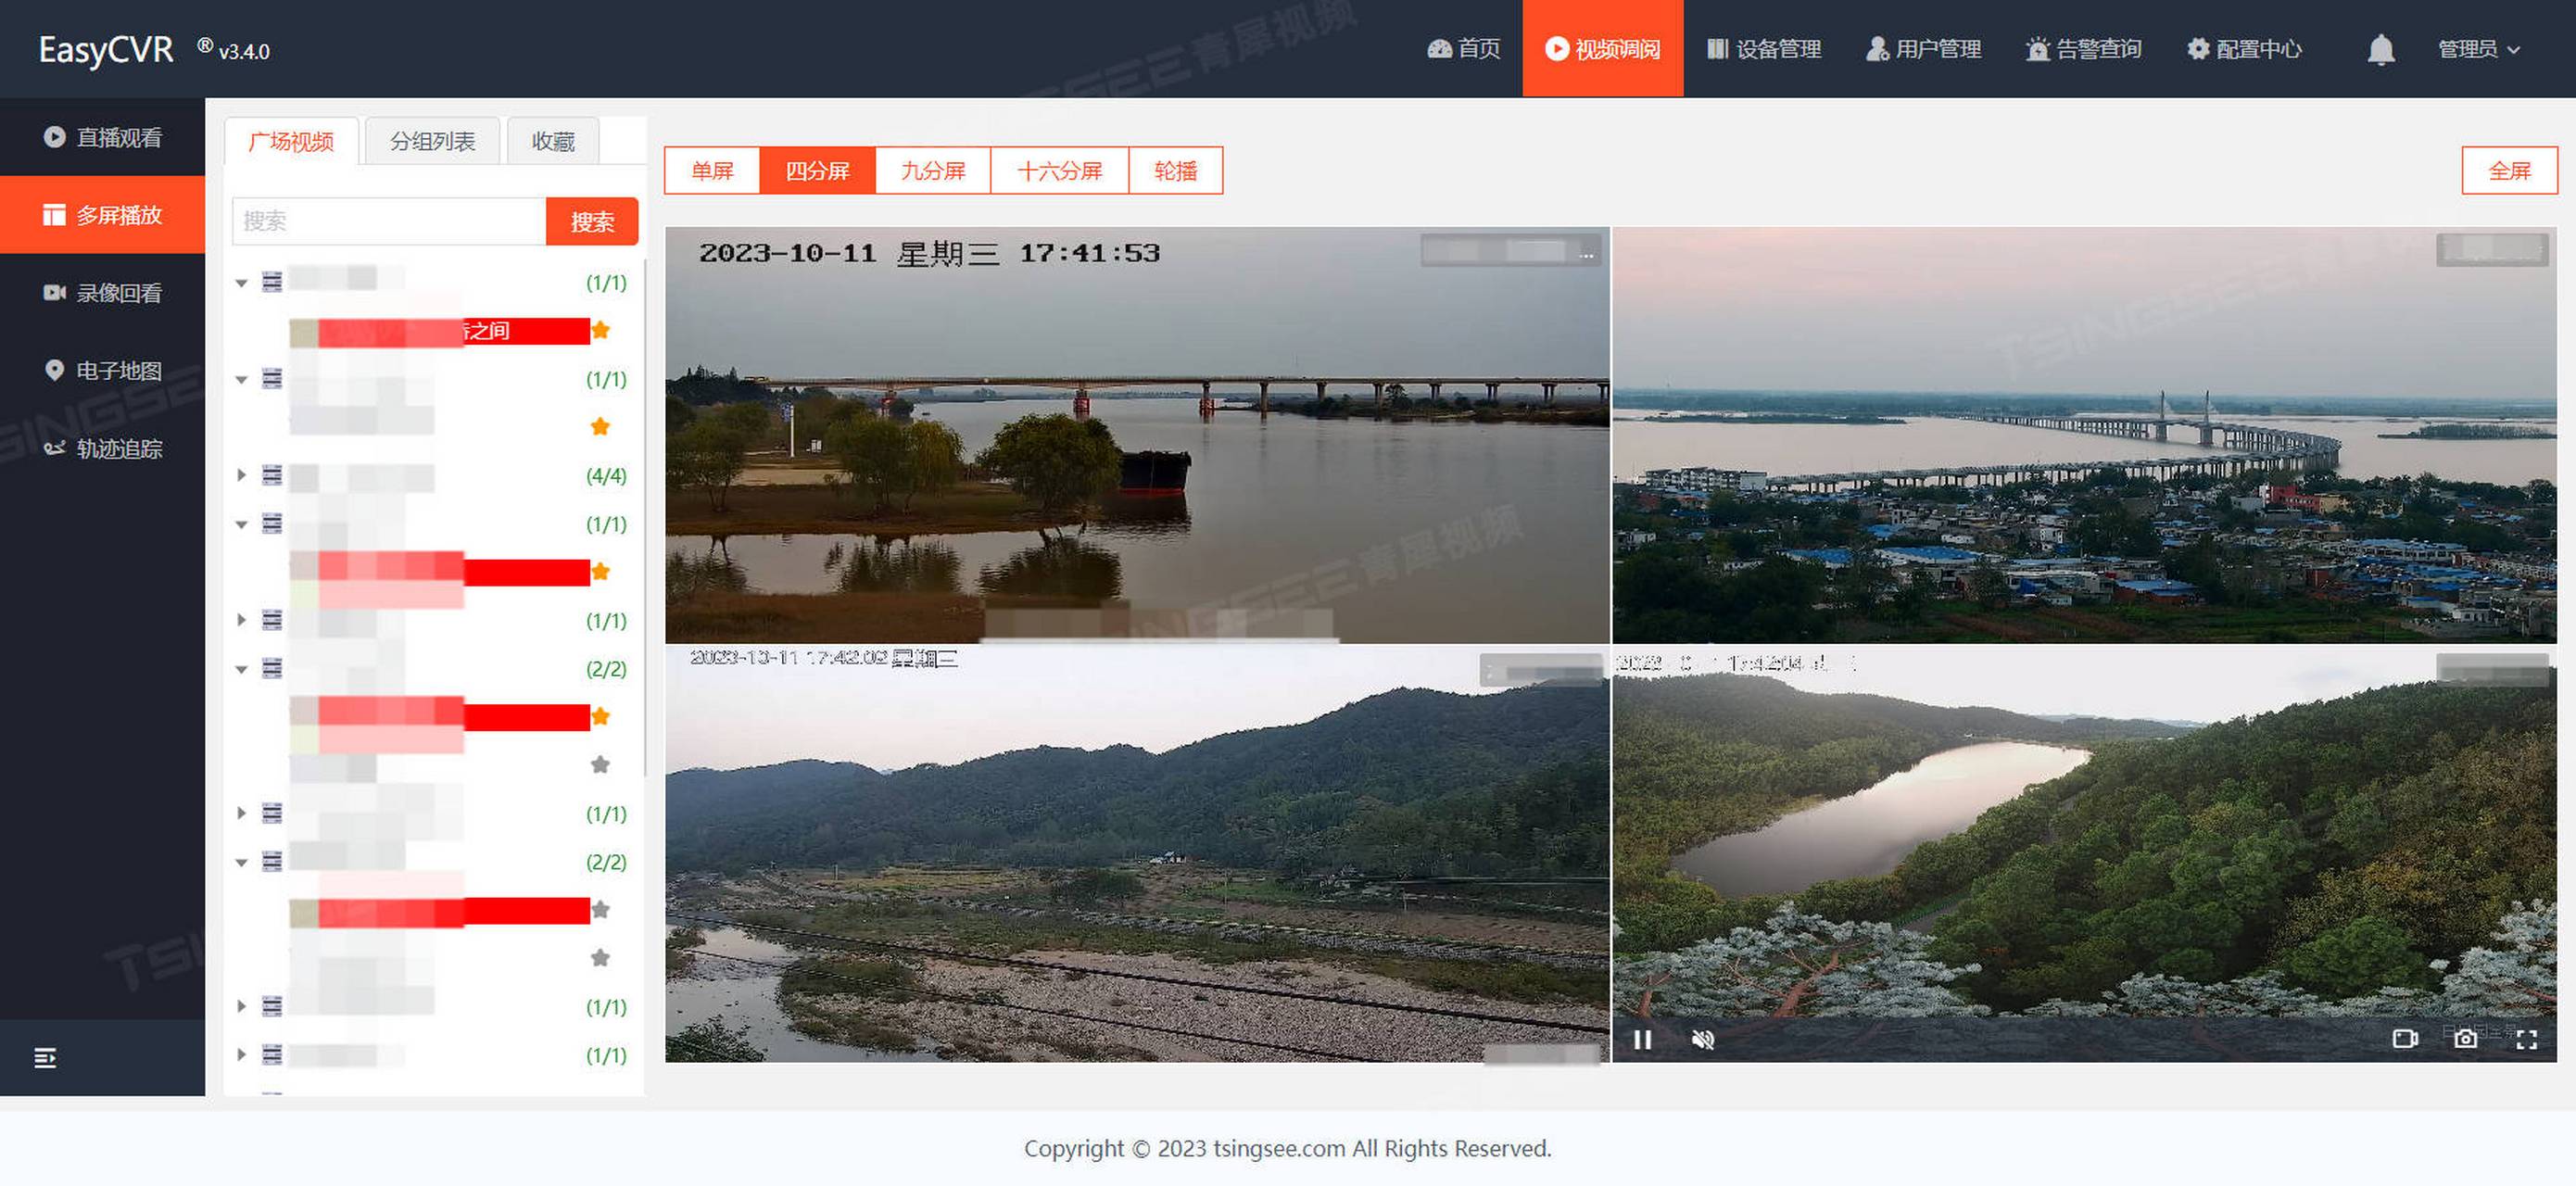Viewport: 2576px width, 1186px height.
Task: Open the 直播观看 section in the sidebar
Action: [x=113, y=137]
